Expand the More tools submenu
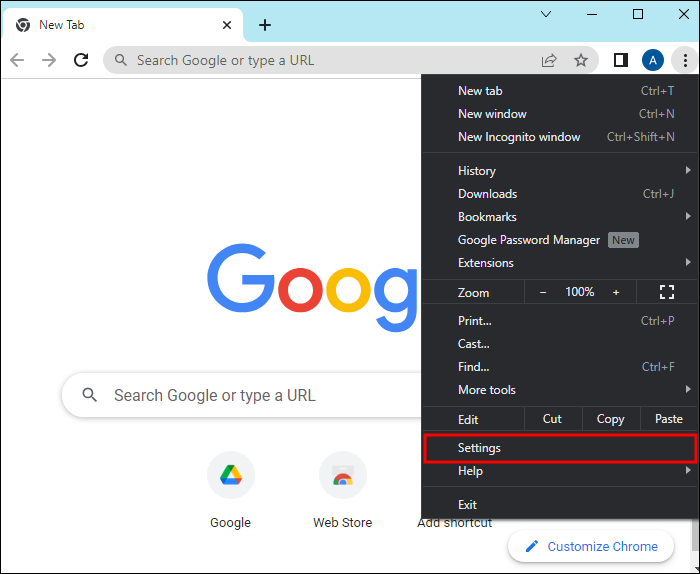The image size is (700, 574). (560, 390)
